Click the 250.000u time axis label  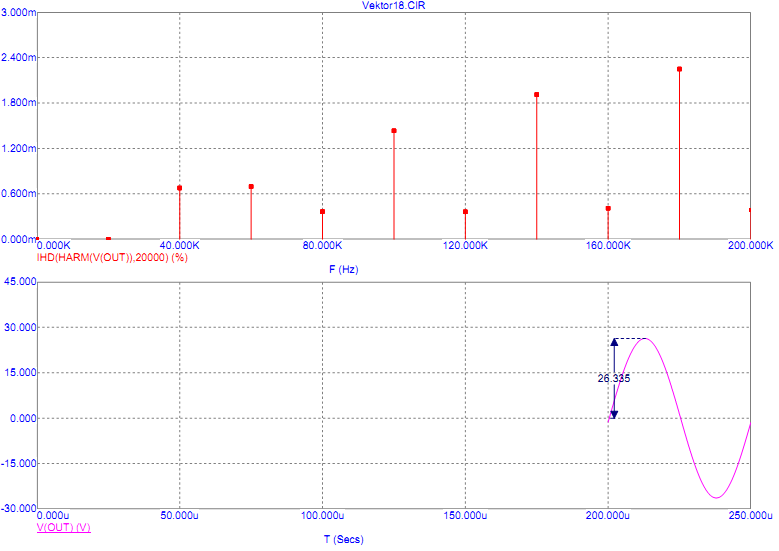[751, 516]
